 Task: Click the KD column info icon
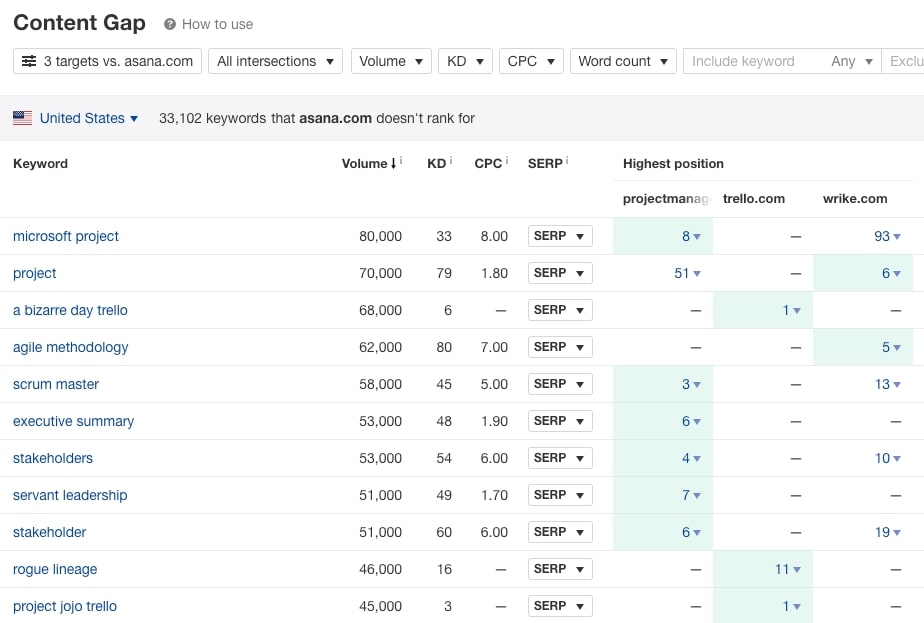click(x=451, y=160)
